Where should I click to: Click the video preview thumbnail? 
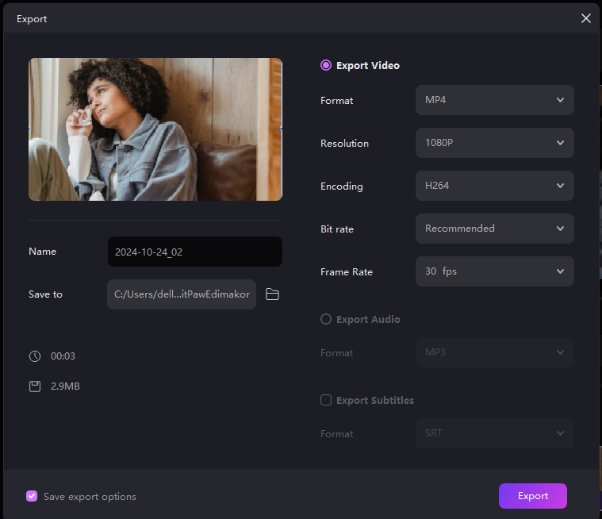point(155,129)
